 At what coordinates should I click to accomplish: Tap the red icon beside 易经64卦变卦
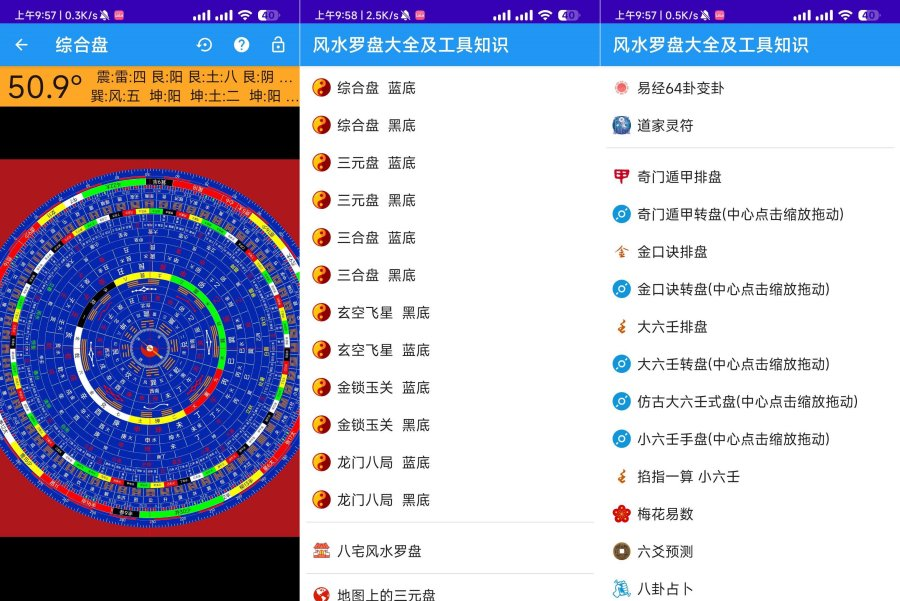[621, 88]
